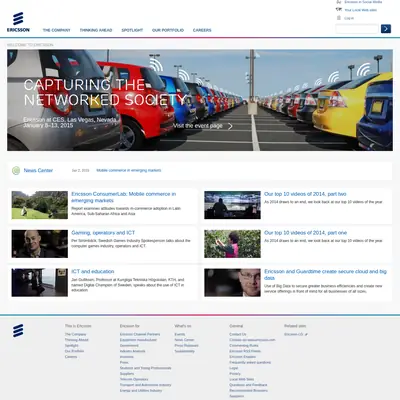The image size is (400, 400).
Task: Open Press Releases footer link
Action: click(186, 346)
